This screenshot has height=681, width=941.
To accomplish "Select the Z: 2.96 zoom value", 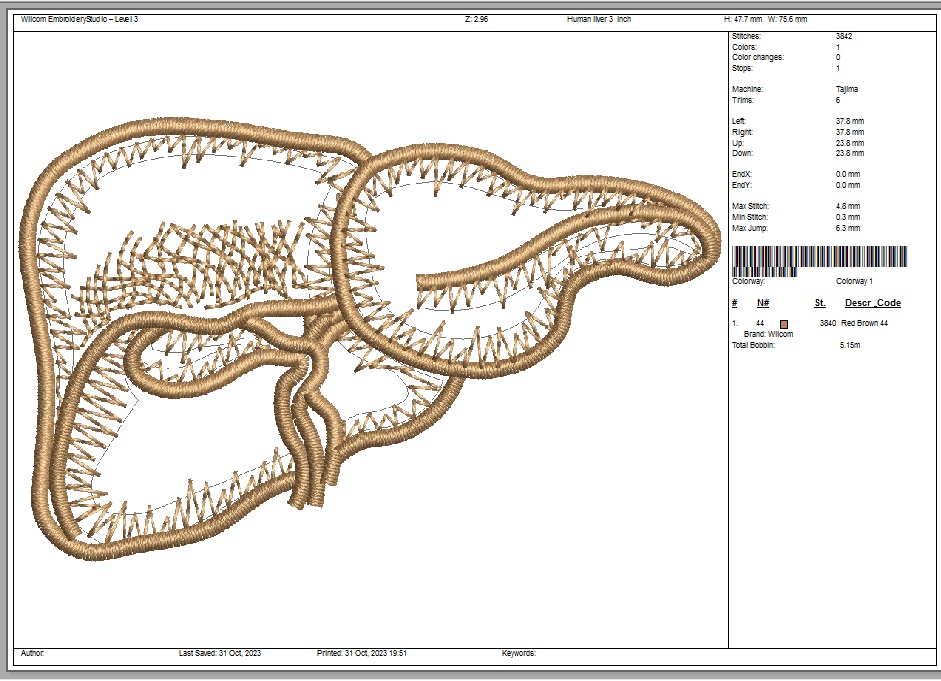I will coord(477,19).
